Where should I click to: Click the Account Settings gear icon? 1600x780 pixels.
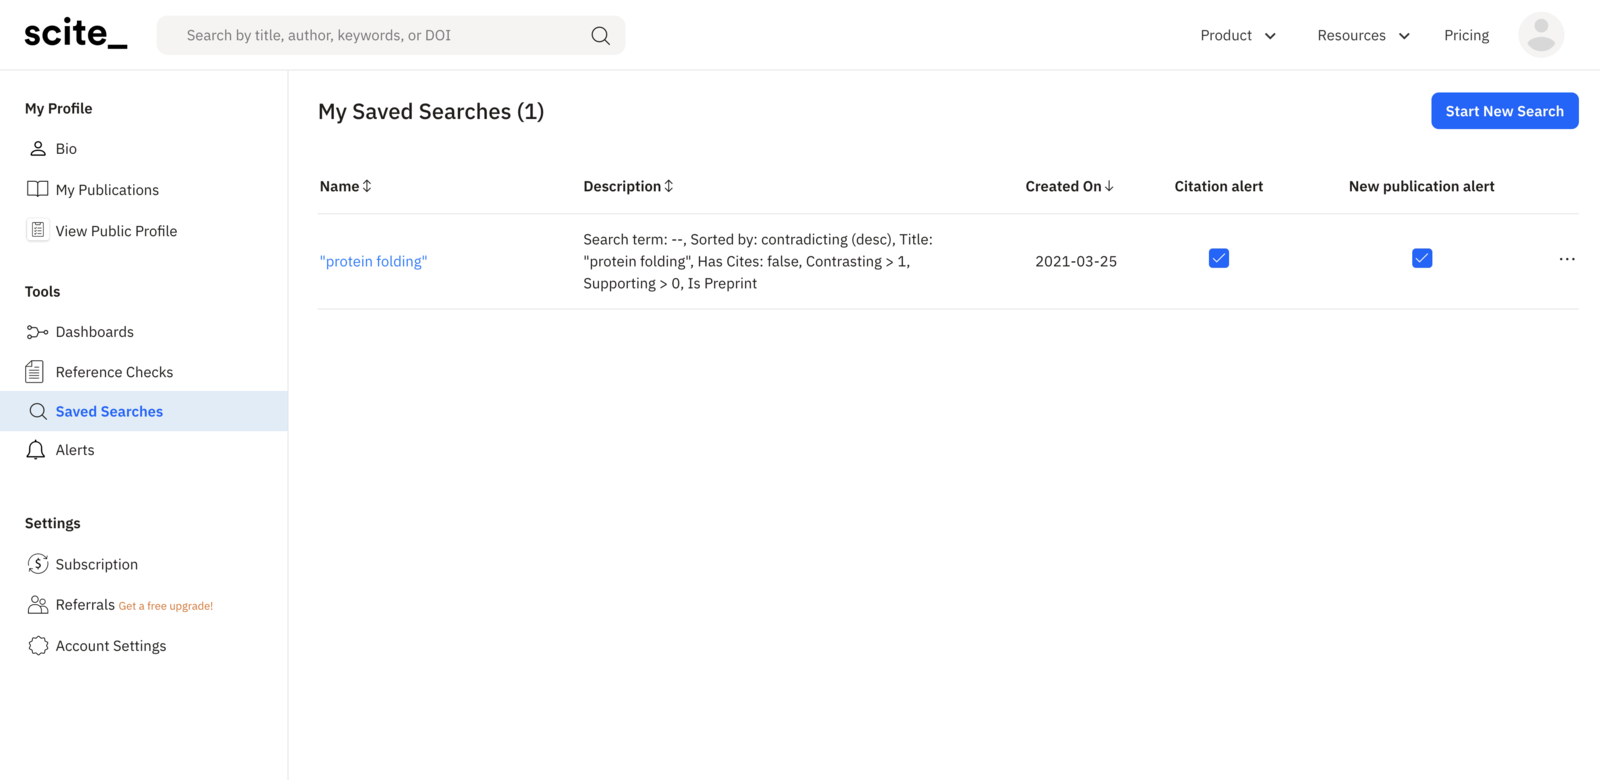tap(38, 646)
